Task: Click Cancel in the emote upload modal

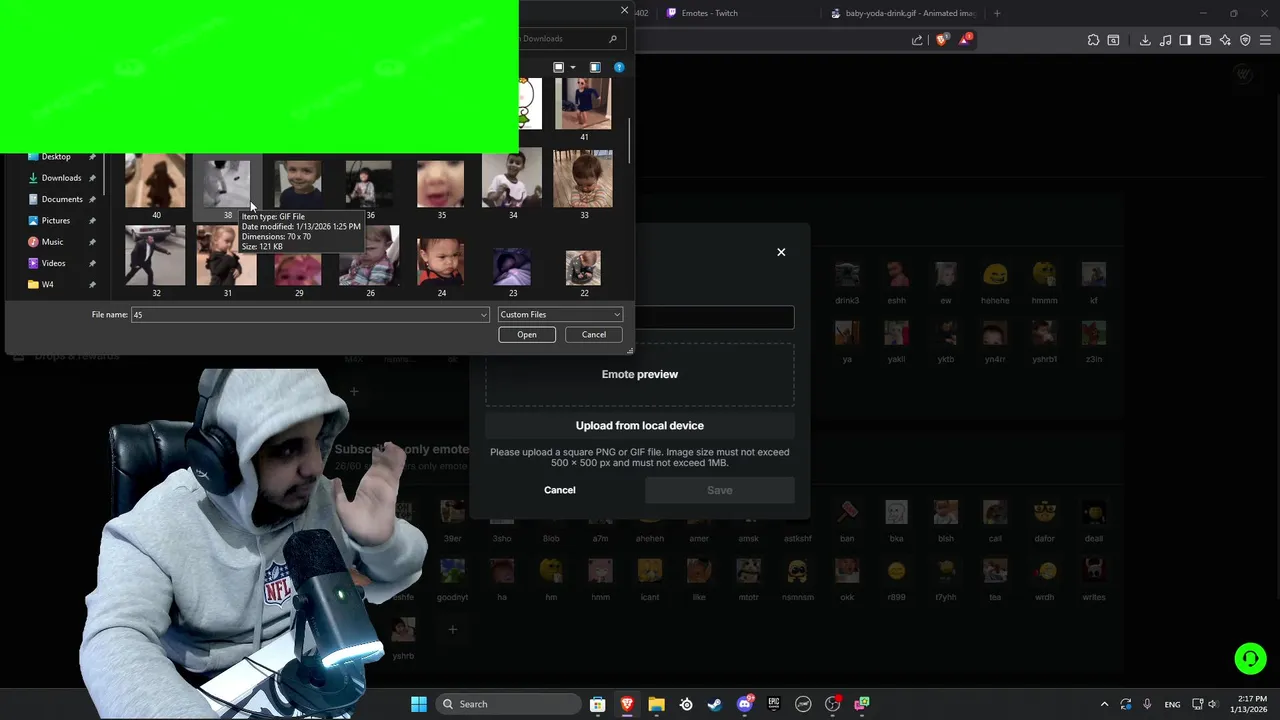Action: click(560, 490)
